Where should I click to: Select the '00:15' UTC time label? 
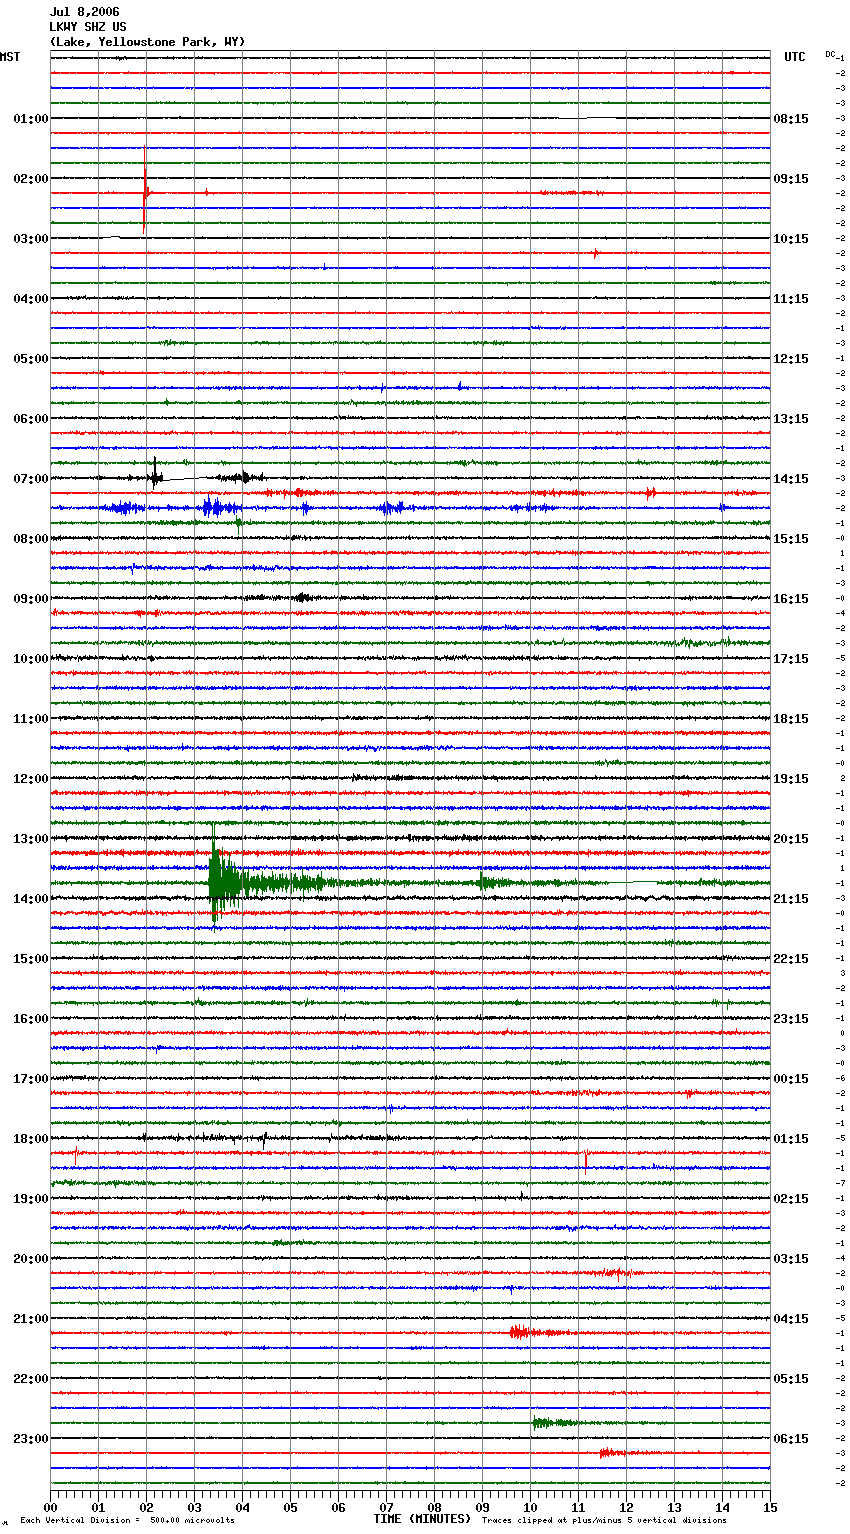click(791, 1079)
